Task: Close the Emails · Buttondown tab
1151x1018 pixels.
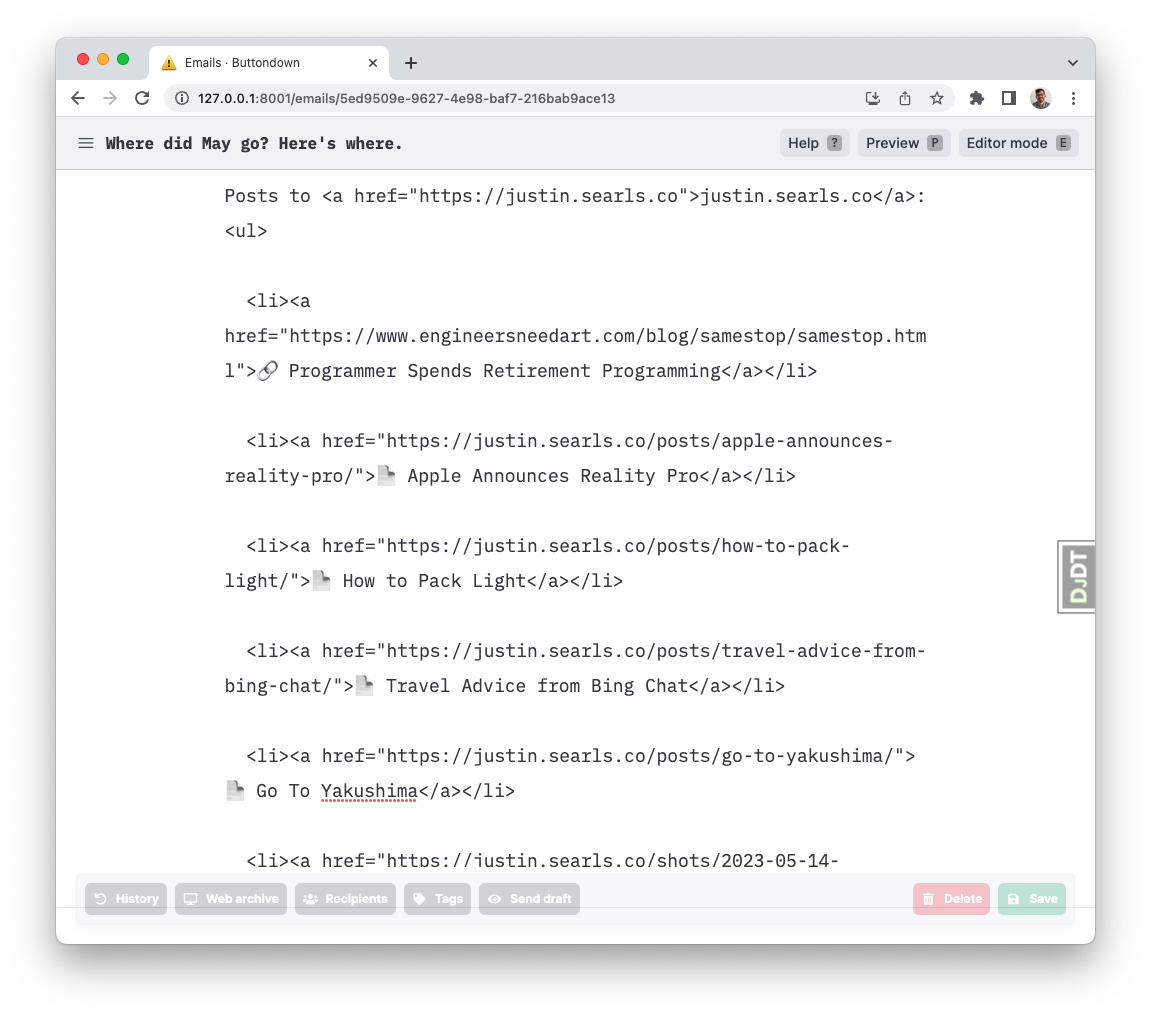Action: point(373,63)
